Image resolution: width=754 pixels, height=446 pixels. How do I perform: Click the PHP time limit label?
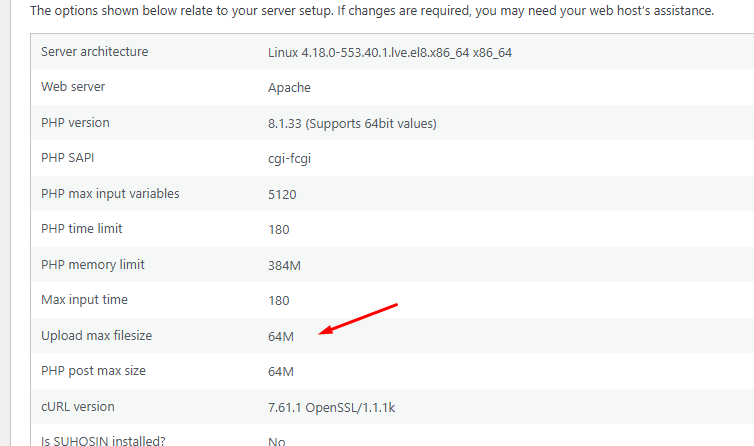(81, 229)
